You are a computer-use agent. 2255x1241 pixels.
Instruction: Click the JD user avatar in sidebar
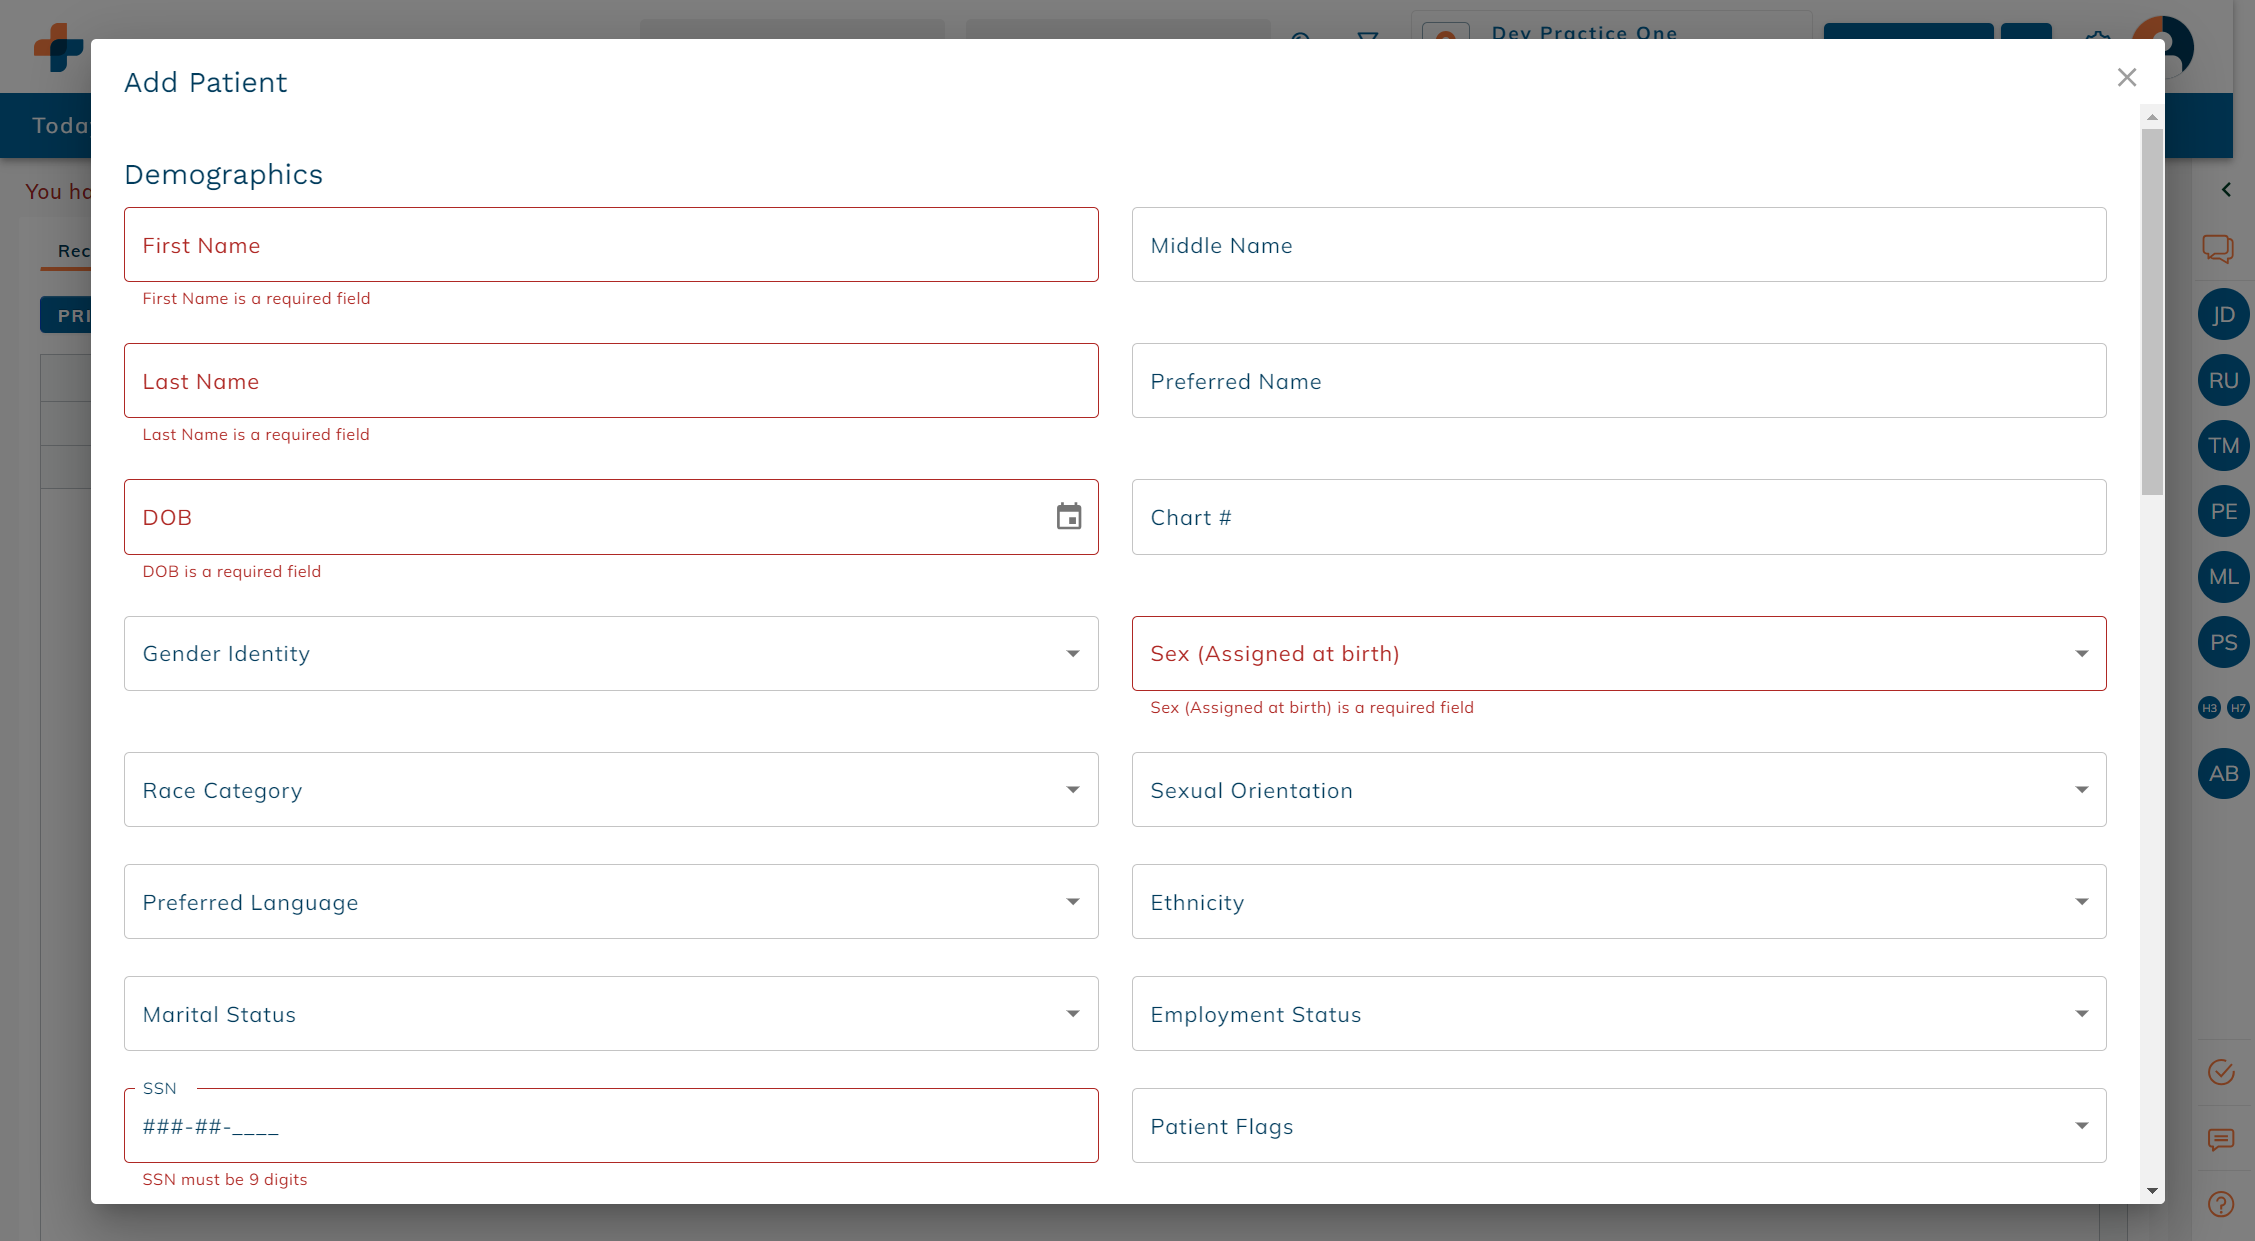click(x=2223, y=315)
